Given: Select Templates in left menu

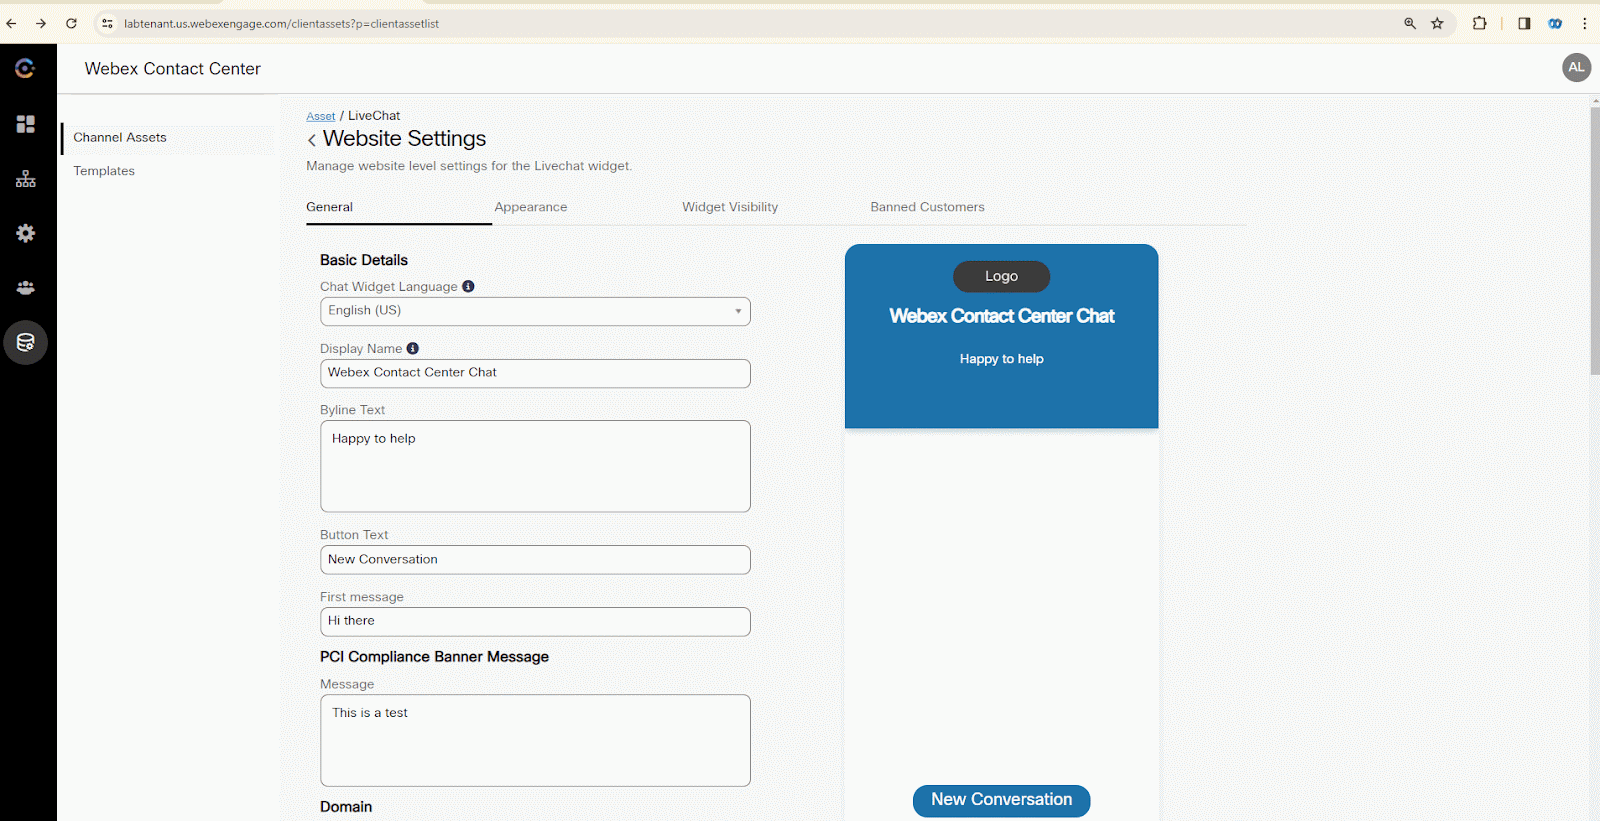Looking at the screenshot, I should coord(104,171).
